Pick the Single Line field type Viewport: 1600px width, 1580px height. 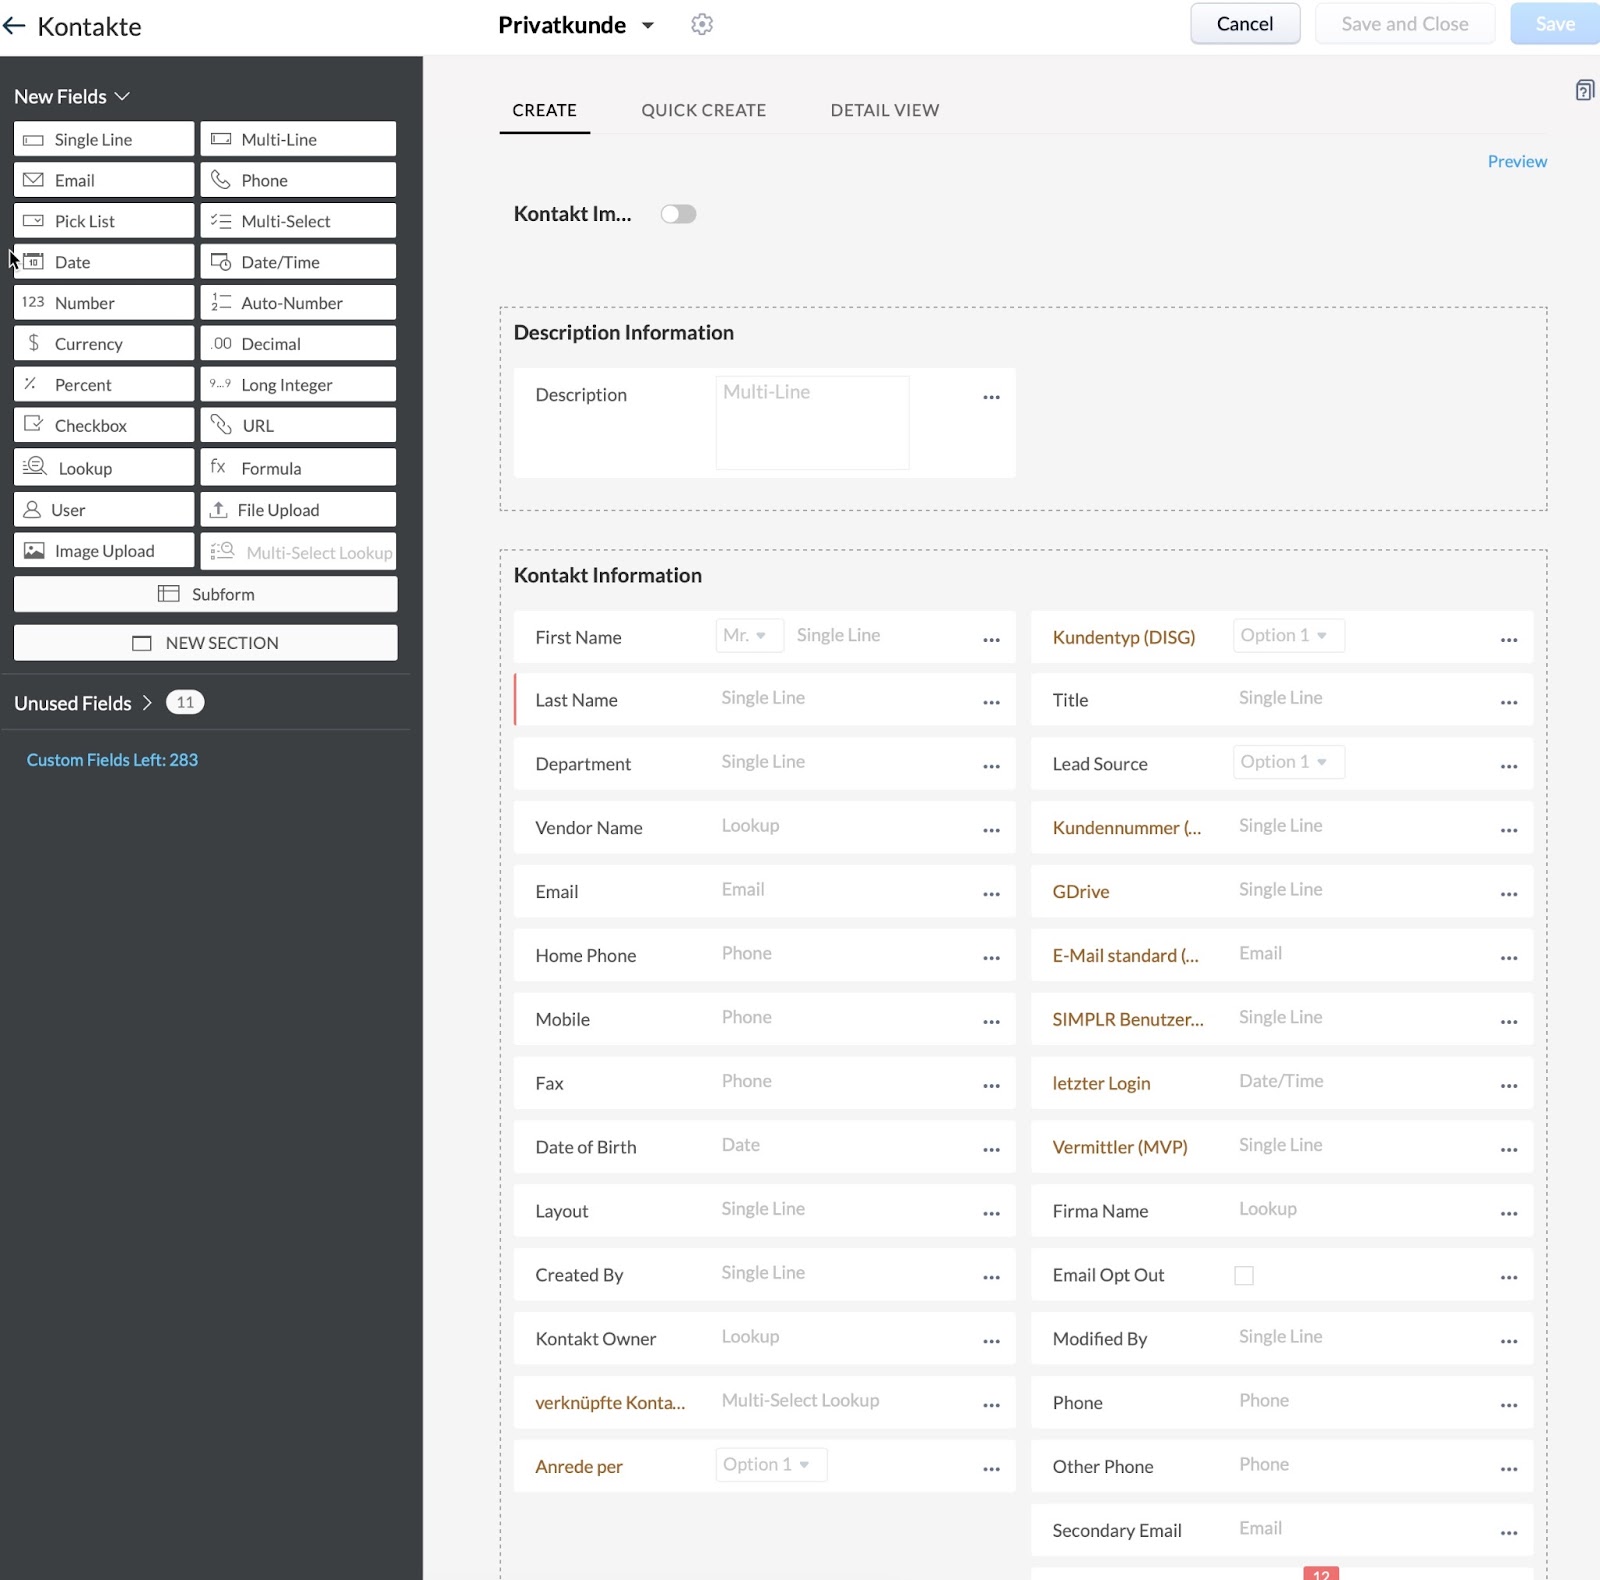(104, 139)
